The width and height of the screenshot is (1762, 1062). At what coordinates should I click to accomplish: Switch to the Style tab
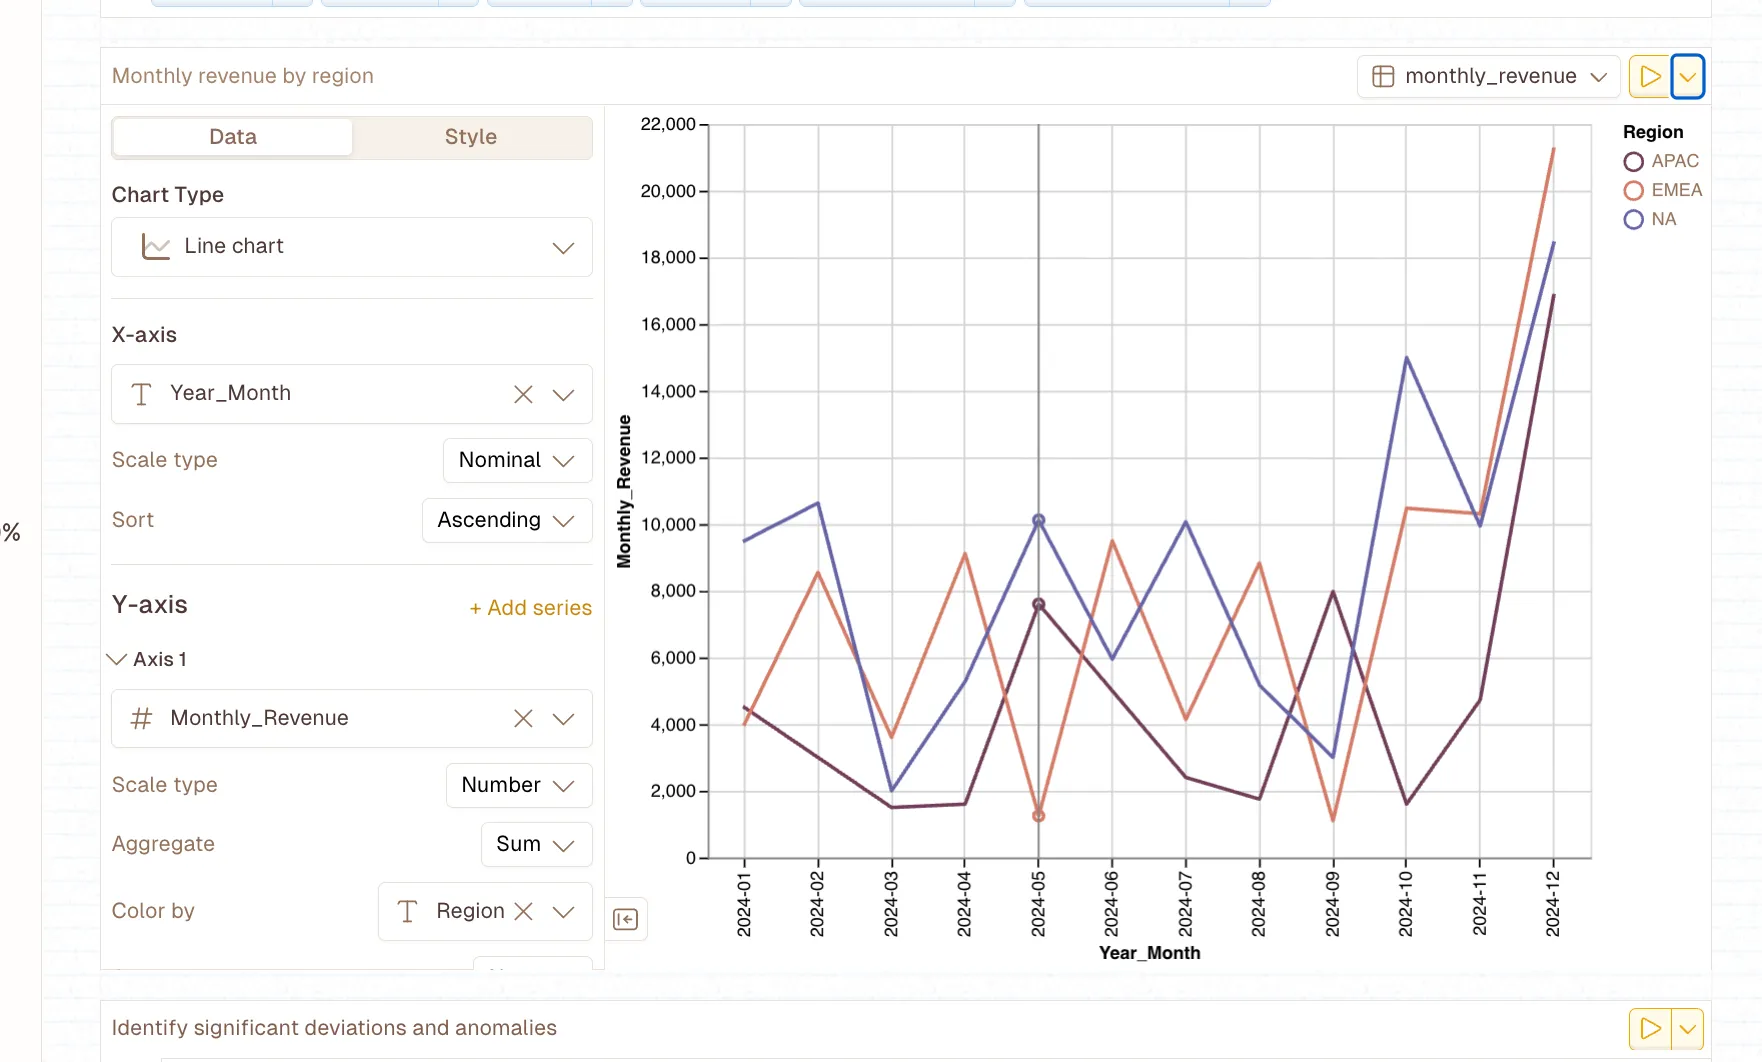pos(470,137)
